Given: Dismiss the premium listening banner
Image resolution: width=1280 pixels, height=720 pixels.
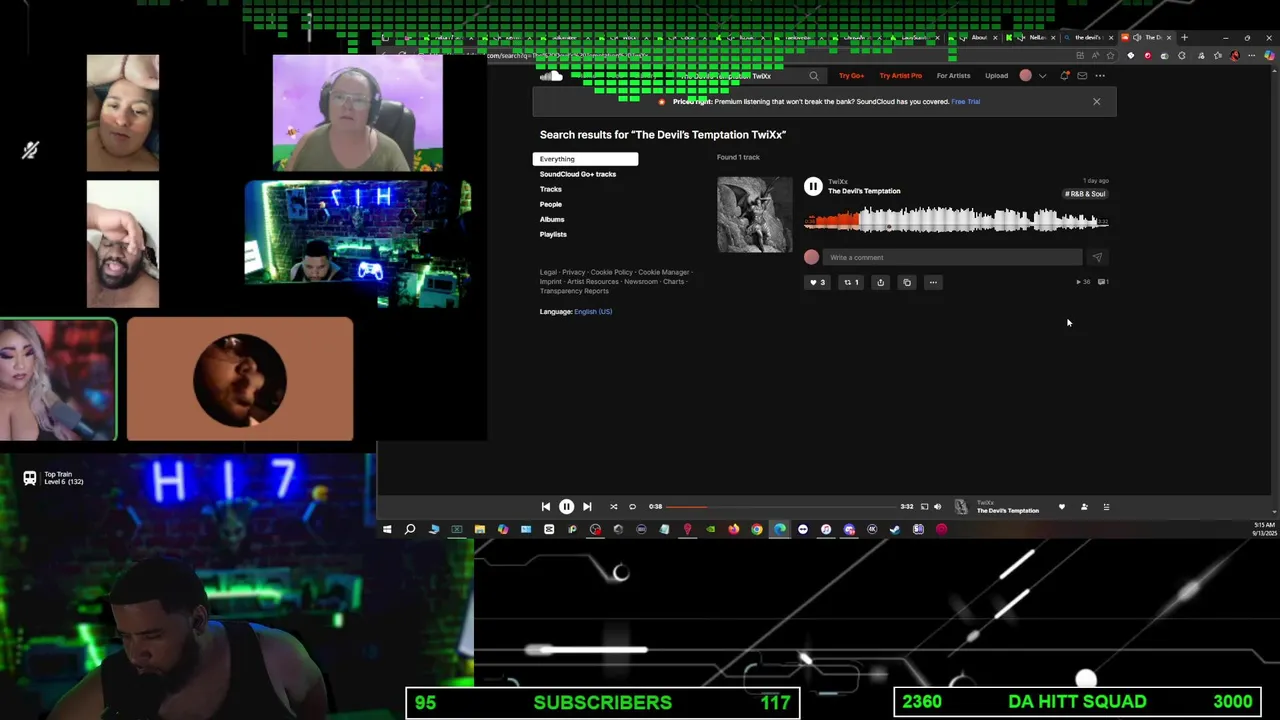Looking at the screenshot, I should point(1096,101).
